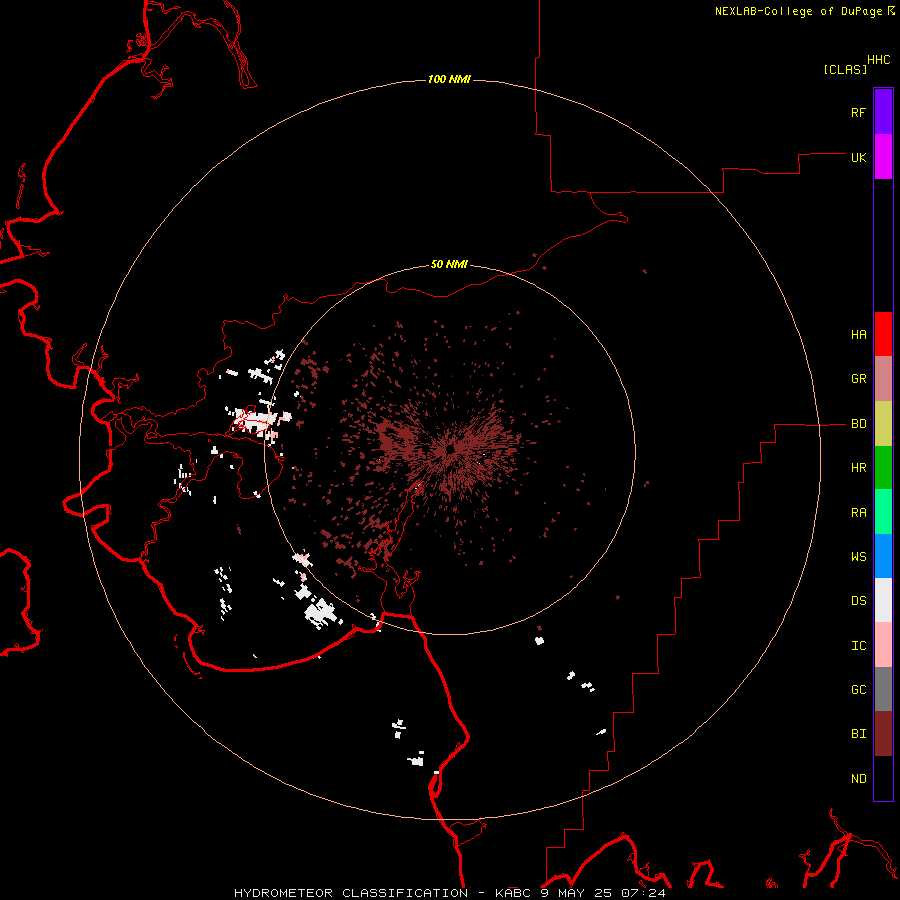Viewport: 900px width, 900px height.
Task: Click the UK legend label
Action: coord(858,157)
